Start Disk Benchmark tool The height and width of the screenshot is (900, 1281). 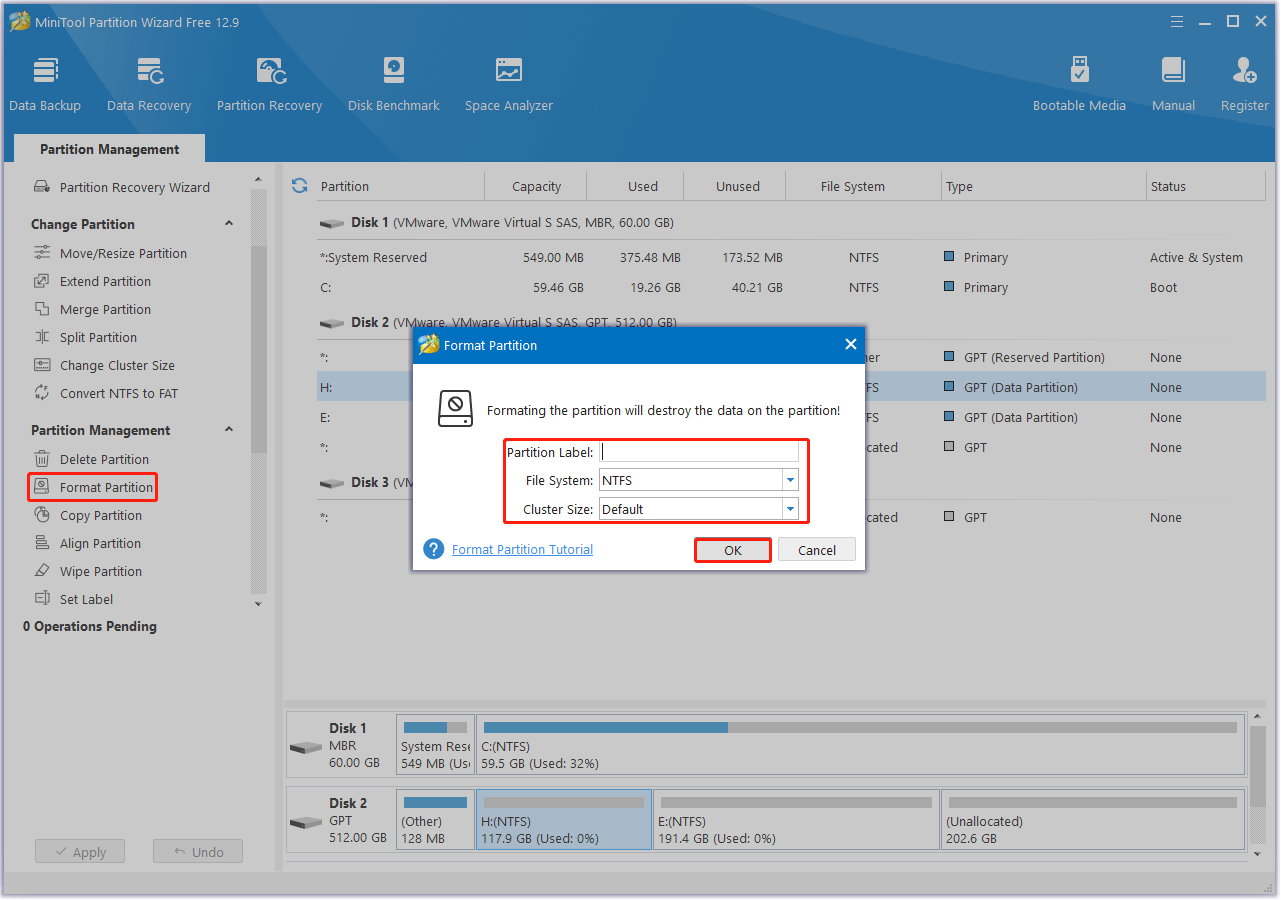394,84
